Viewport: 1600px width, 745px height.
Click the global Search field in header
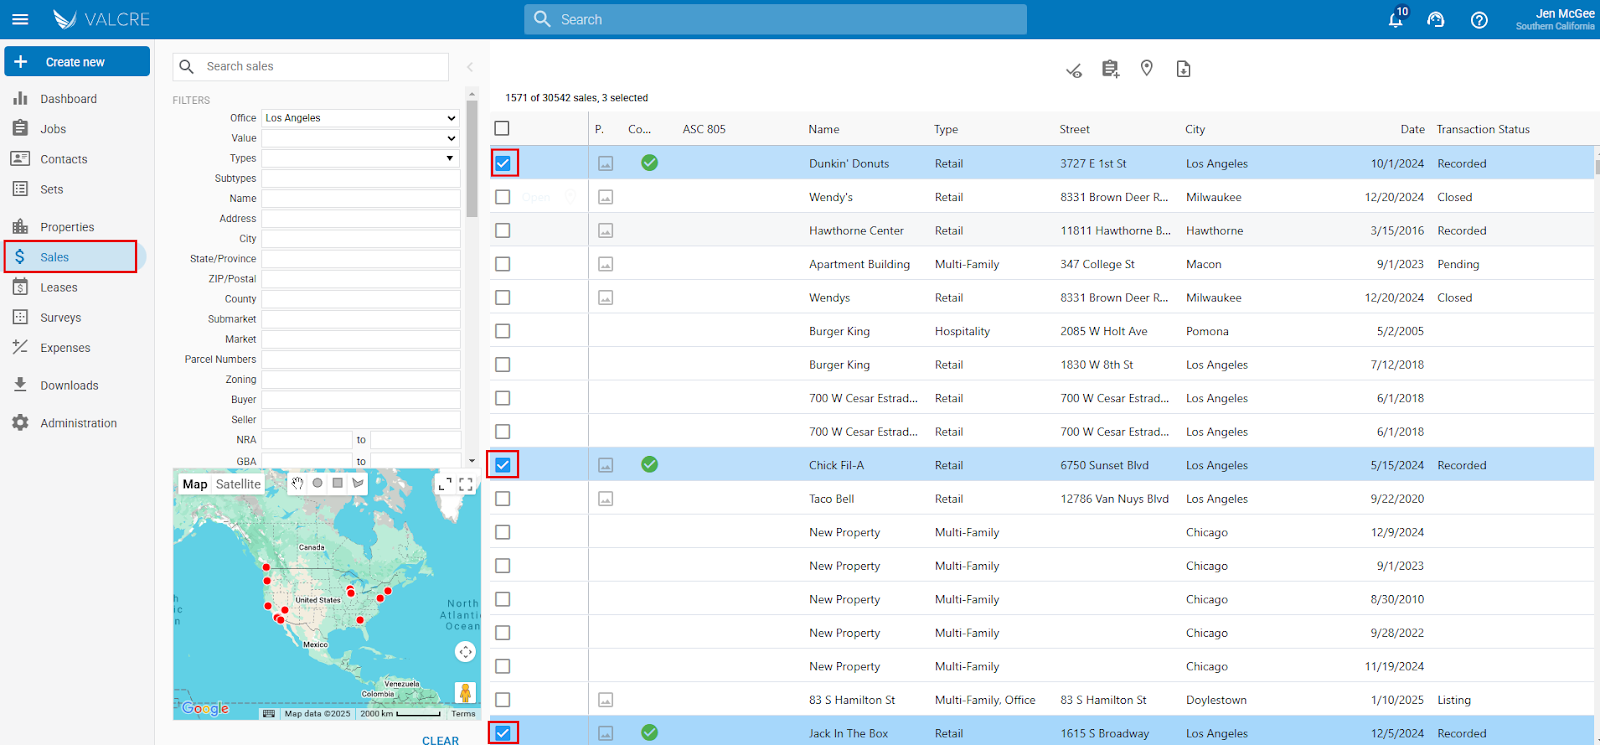point(775,19)
